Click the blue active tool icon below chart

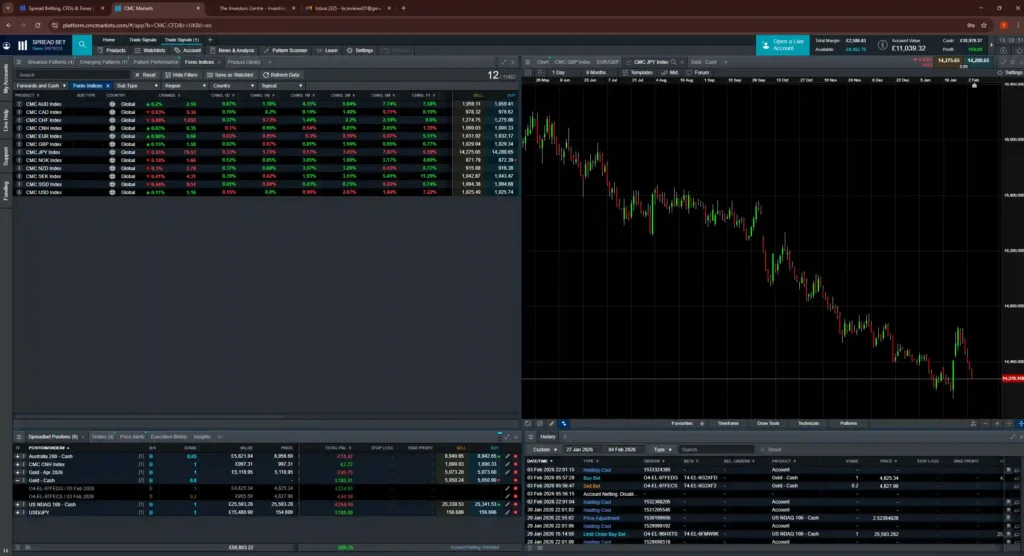tap(564, 423)
